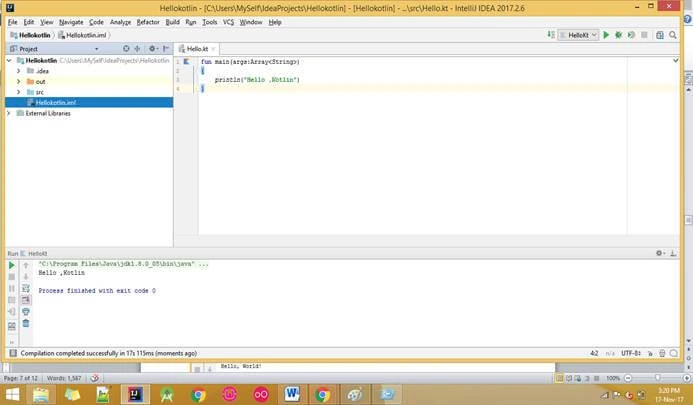Open the Refactor menu

tap(148, 22)
